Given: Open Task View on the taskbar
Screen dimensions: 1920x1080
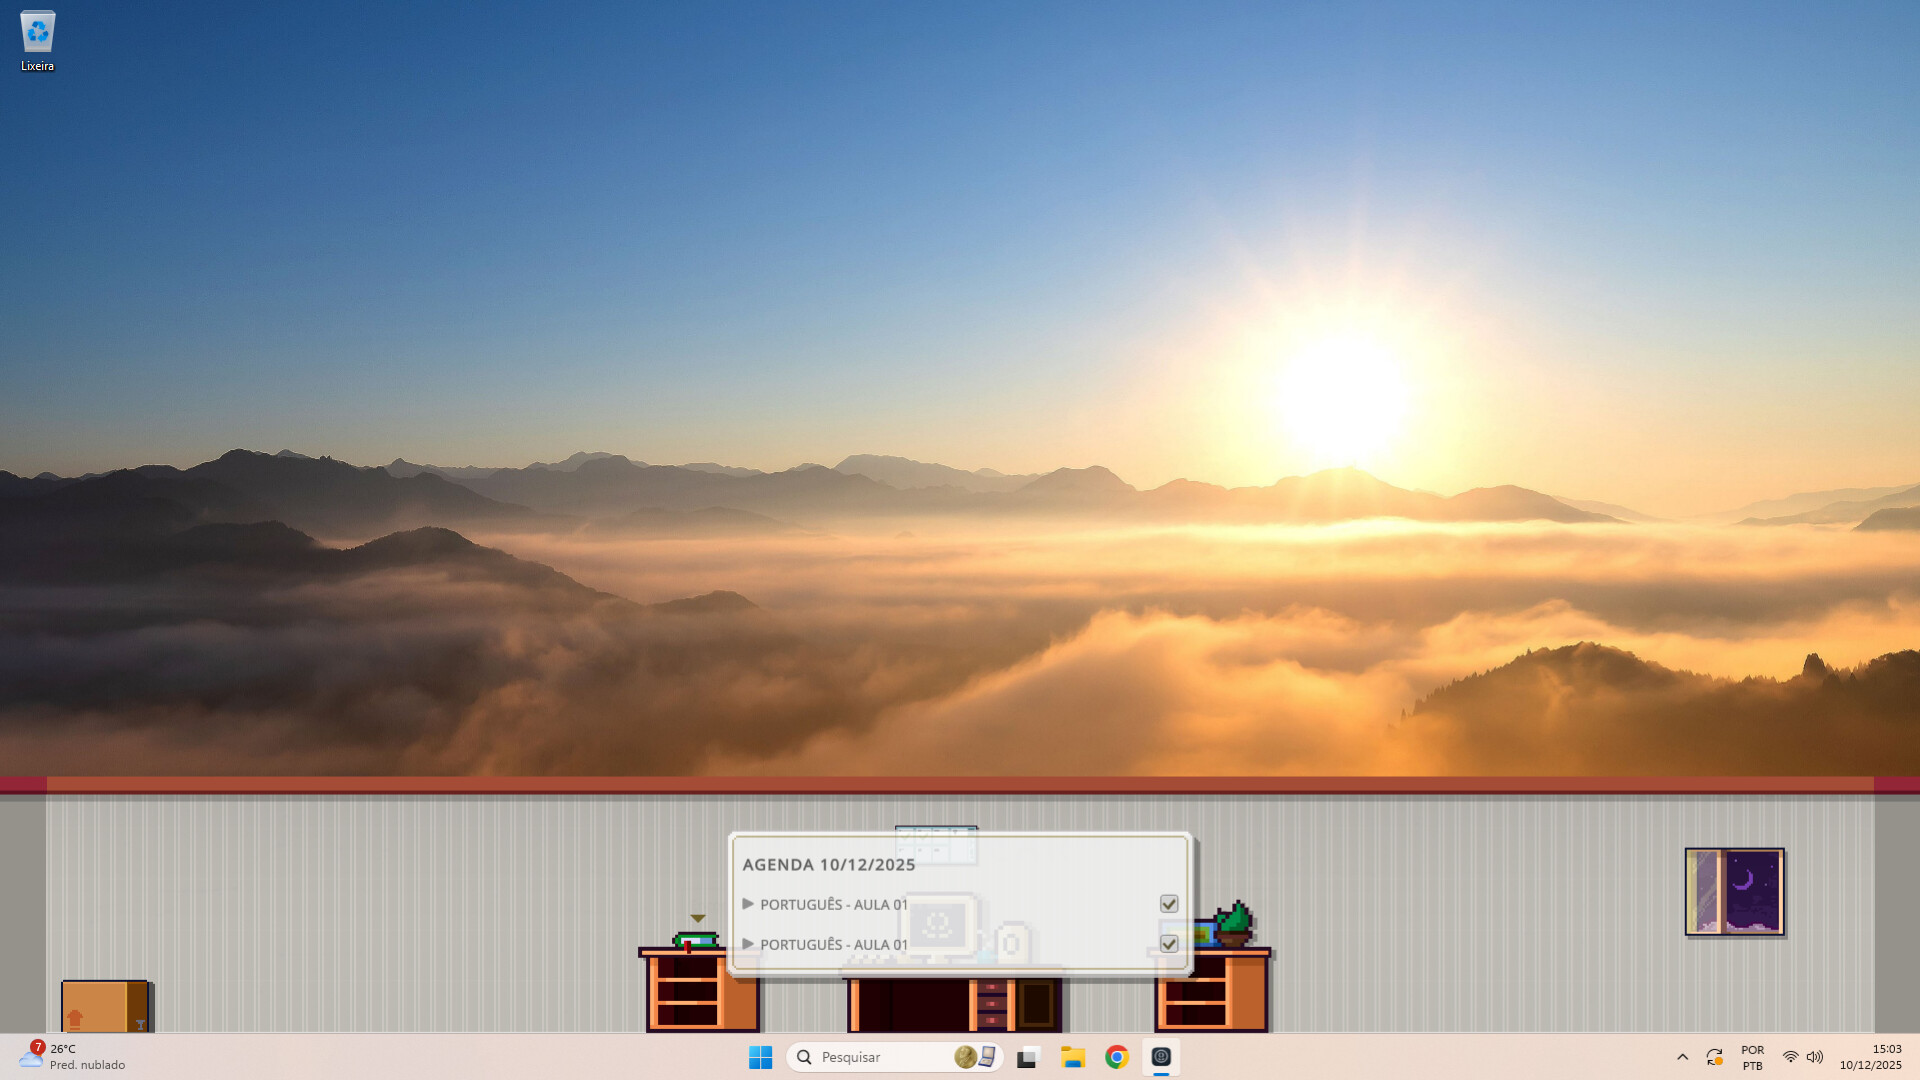Looking at the screenshot, I should (1028, 1057).
